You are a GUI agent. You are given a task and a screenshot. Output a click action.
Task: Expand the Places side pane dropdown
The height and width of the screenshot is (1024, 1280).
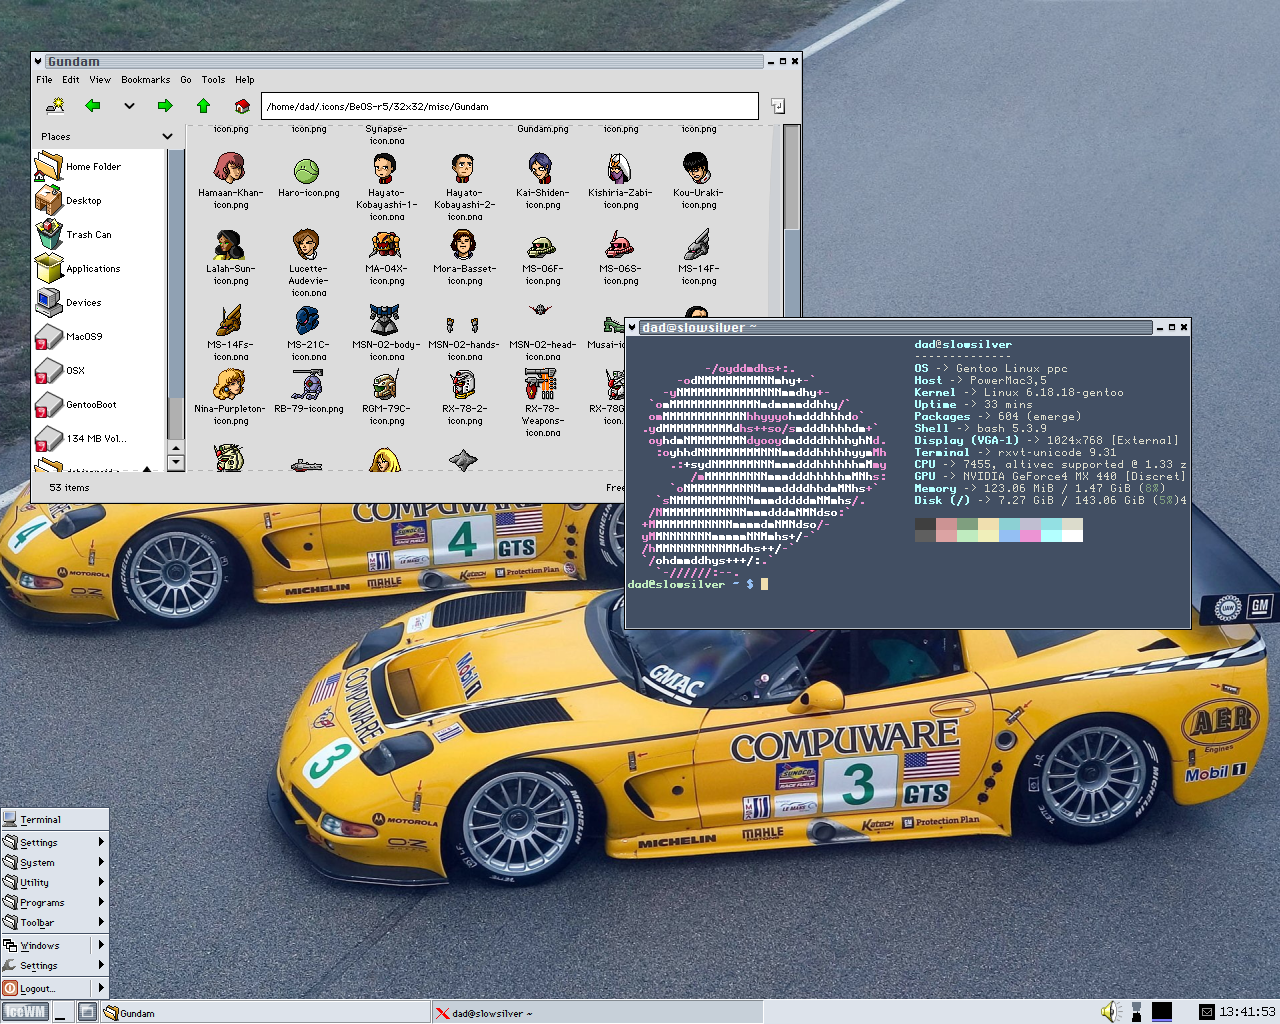pyautogui.click(x=167, y=136)
